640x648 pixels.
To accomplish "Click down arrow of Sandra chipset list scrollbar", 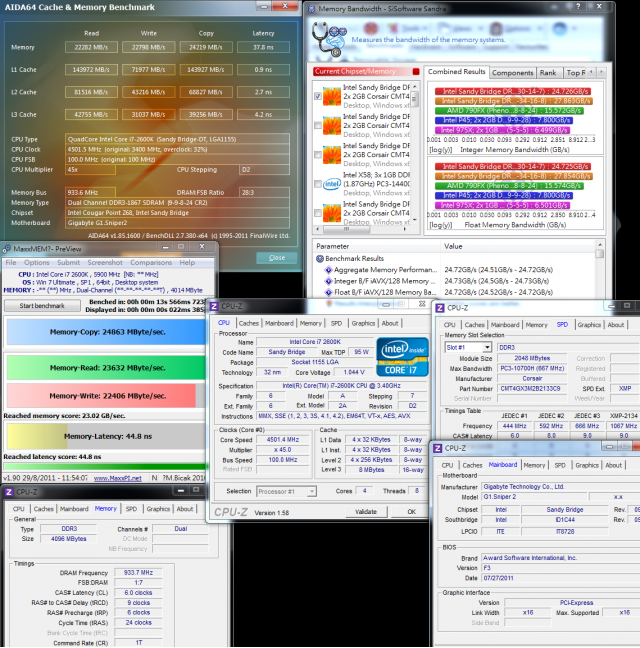I will click(414, 220).
